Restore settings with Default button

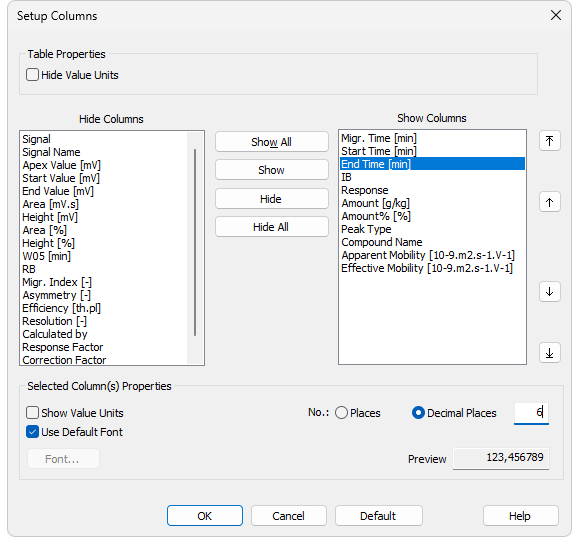tap(378, 516)
